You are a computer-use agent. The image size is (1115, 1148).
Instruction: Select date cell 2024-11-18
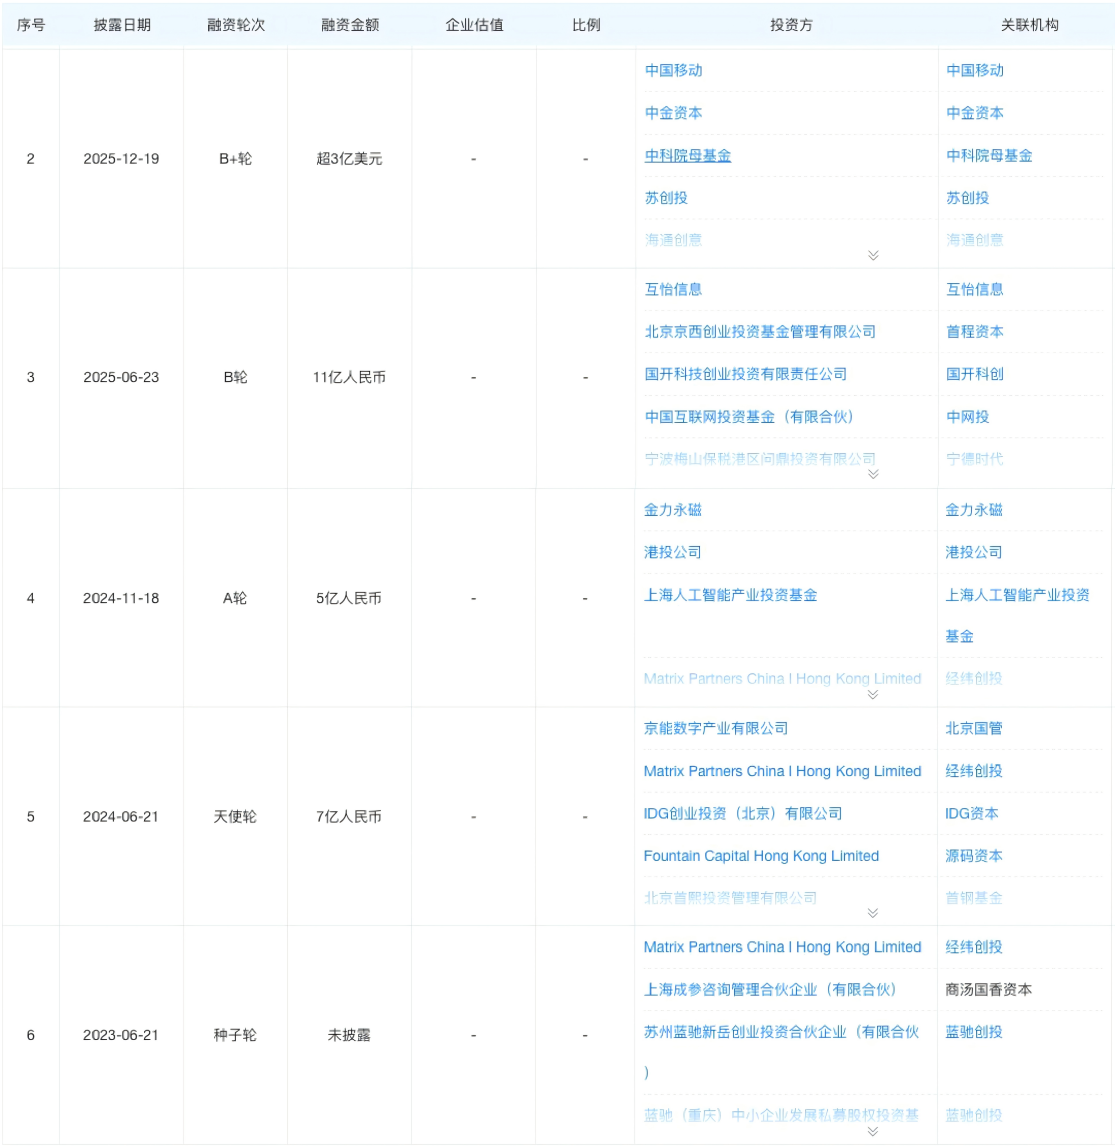[x=122, y=598]
